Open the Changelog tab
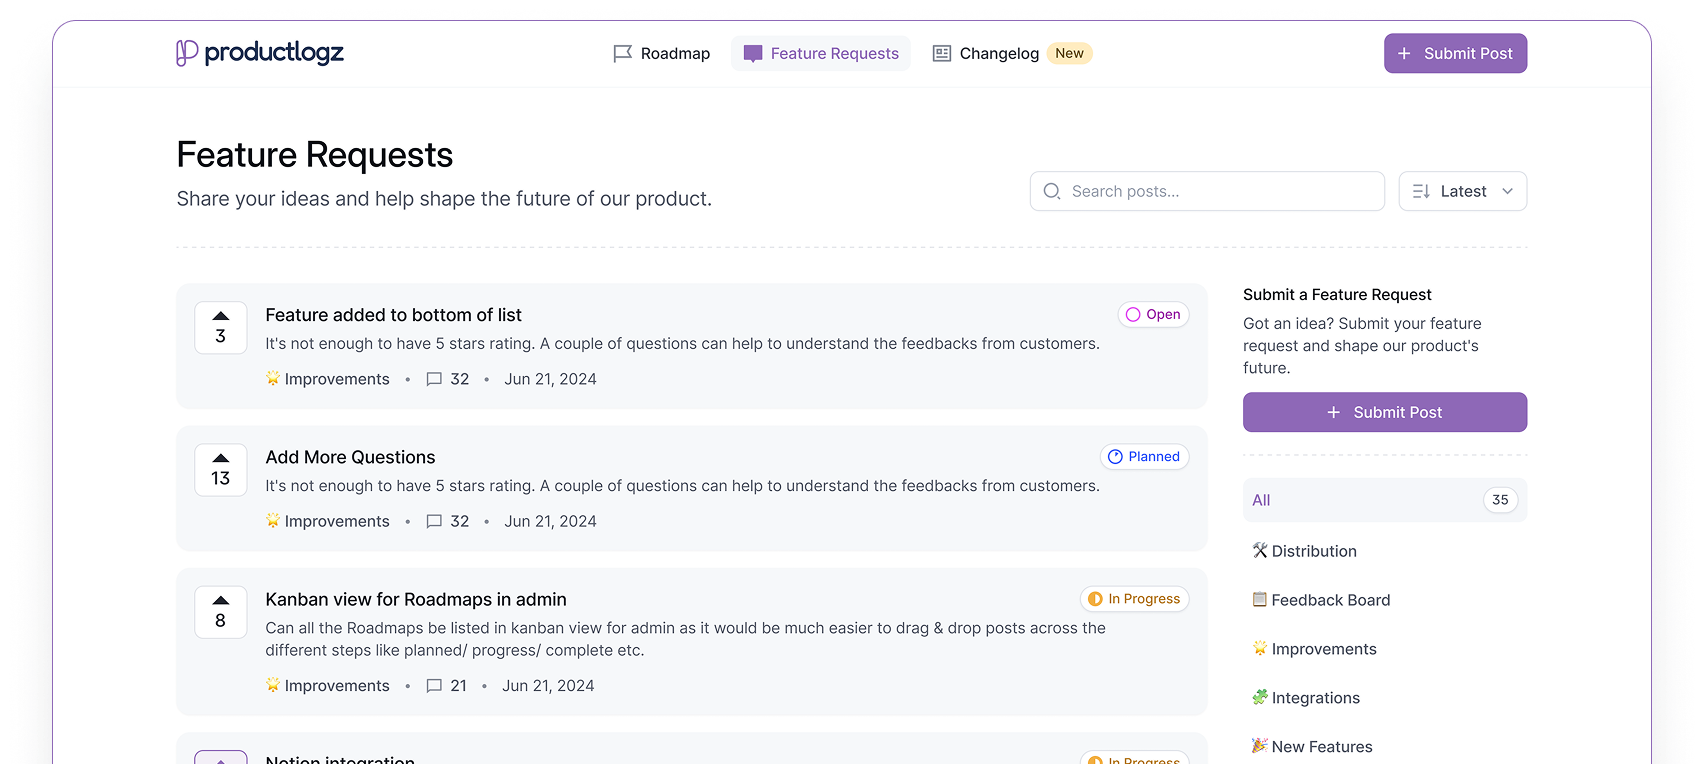 pyautogui.click(x=986, y=53)
